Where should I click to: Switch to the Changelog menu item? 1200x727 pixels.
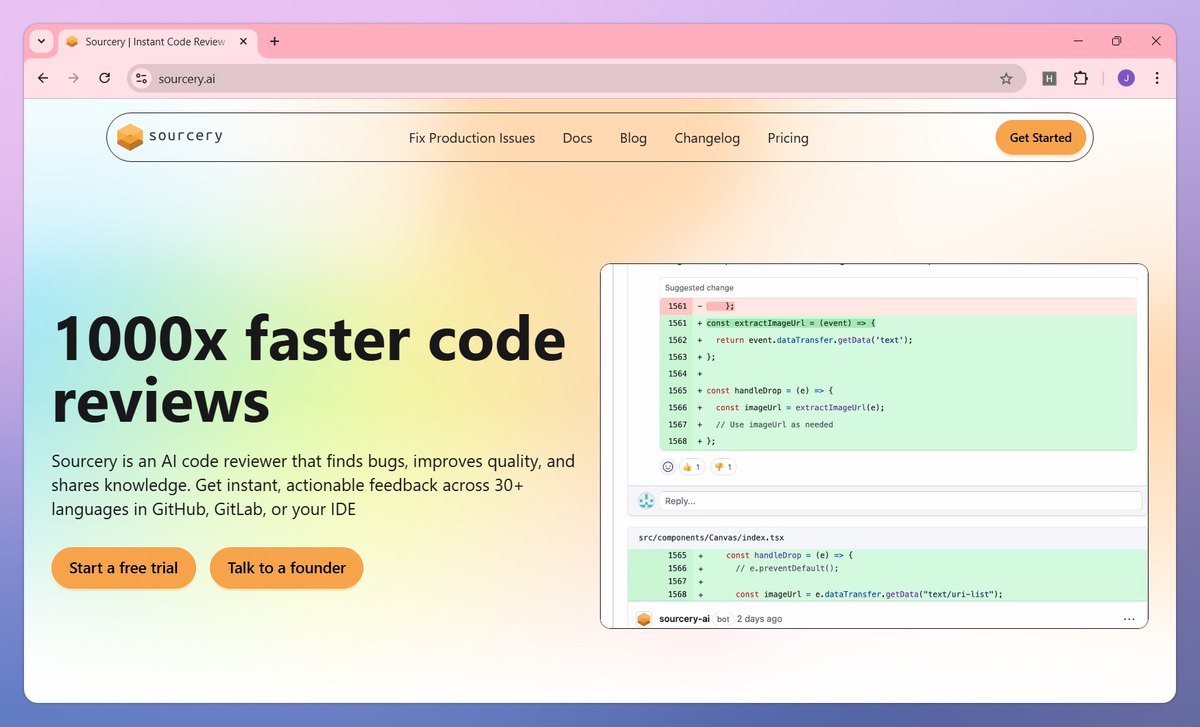coord(707,138)
